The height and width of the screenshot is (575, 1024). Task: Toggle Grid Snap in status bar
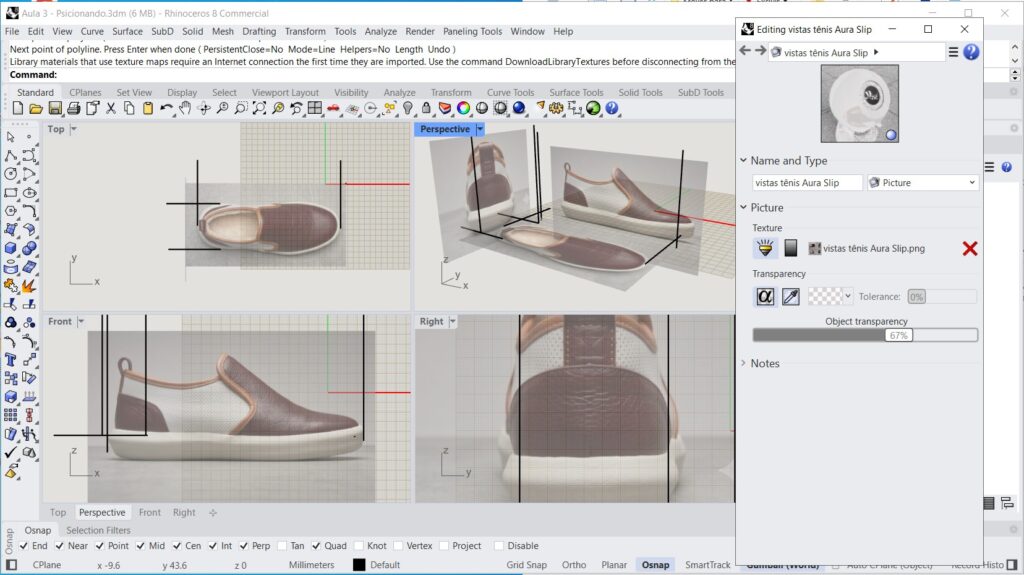click(x=526, y=565)
